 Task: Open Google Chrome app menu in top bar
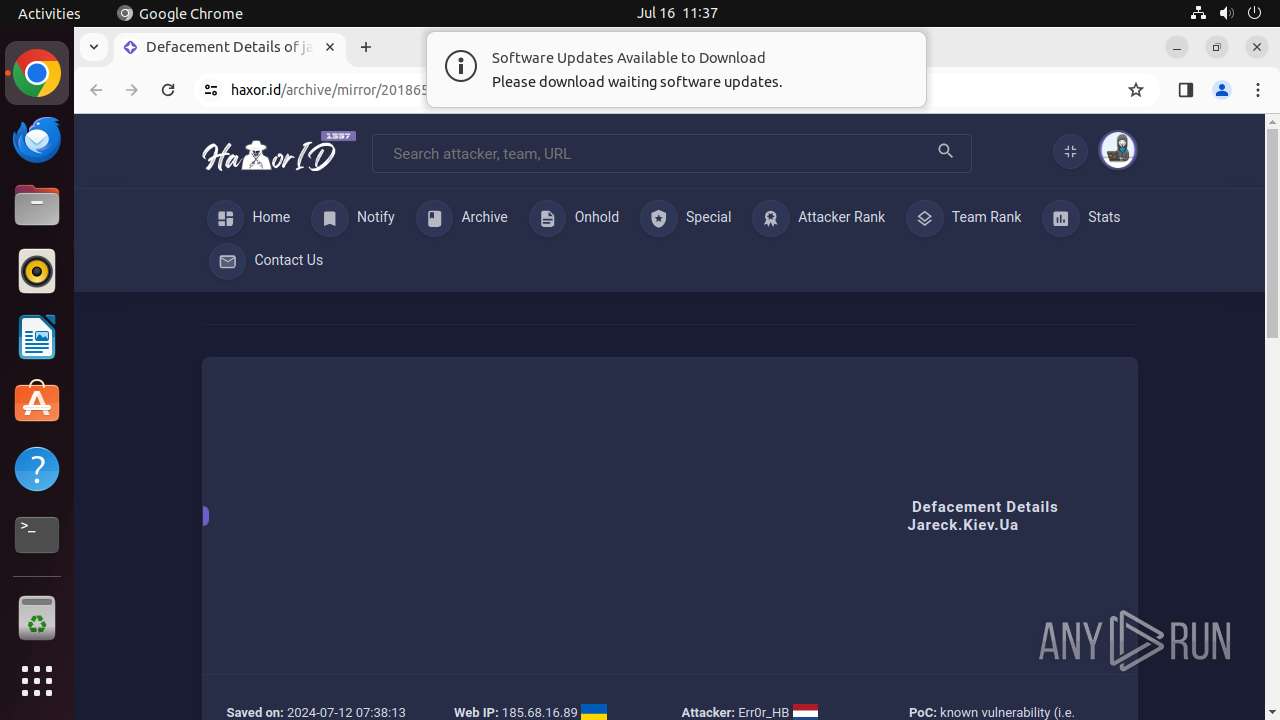(x=180, y=13)
